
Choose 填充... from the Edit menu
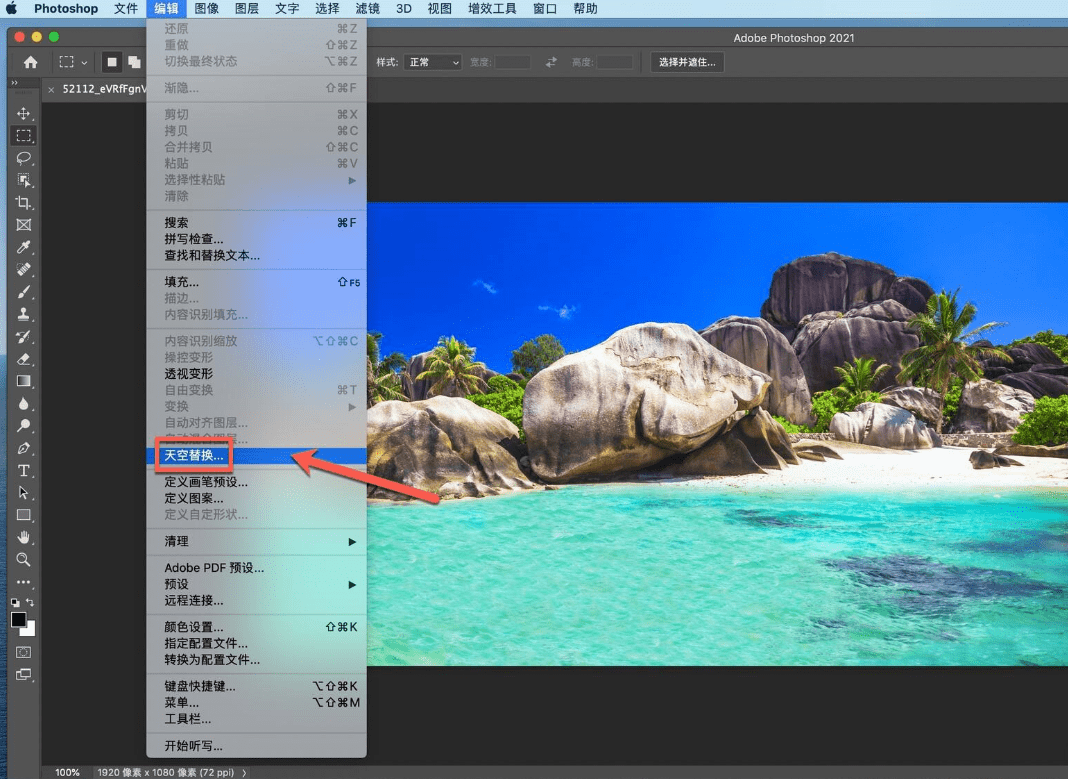click(257, 282)
